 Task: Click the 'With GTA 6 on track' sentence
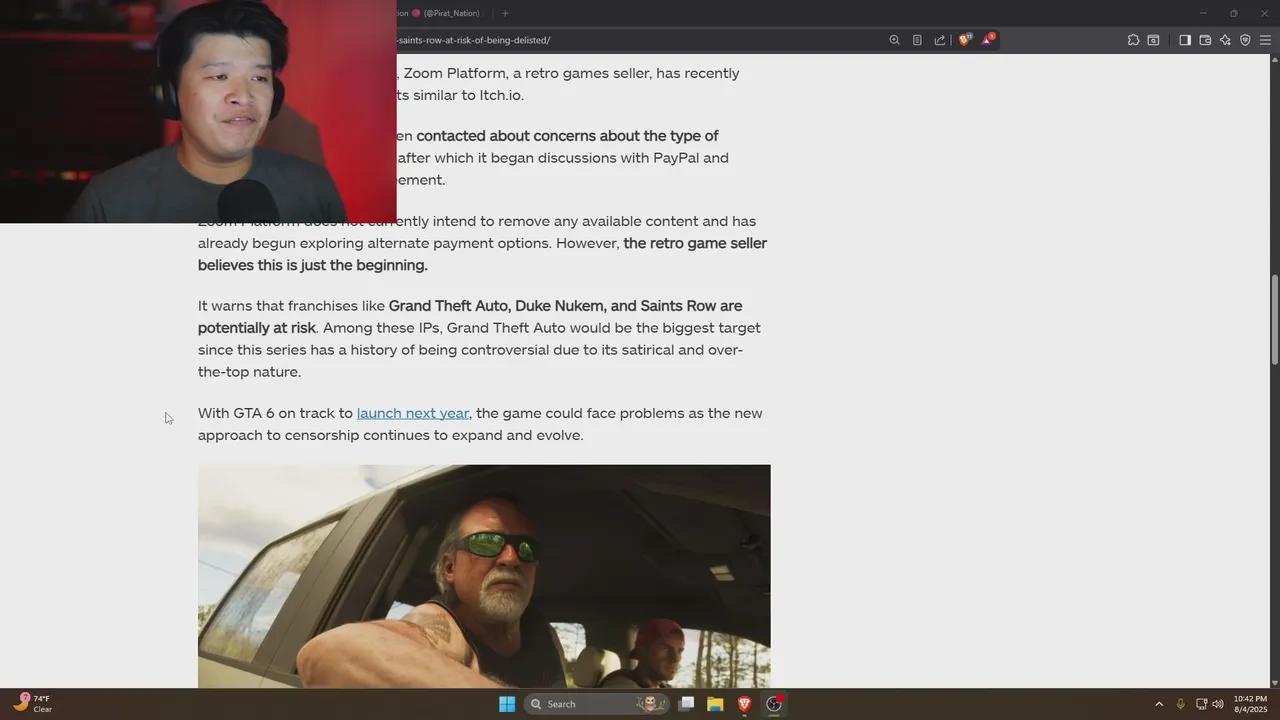click(480, 424)
